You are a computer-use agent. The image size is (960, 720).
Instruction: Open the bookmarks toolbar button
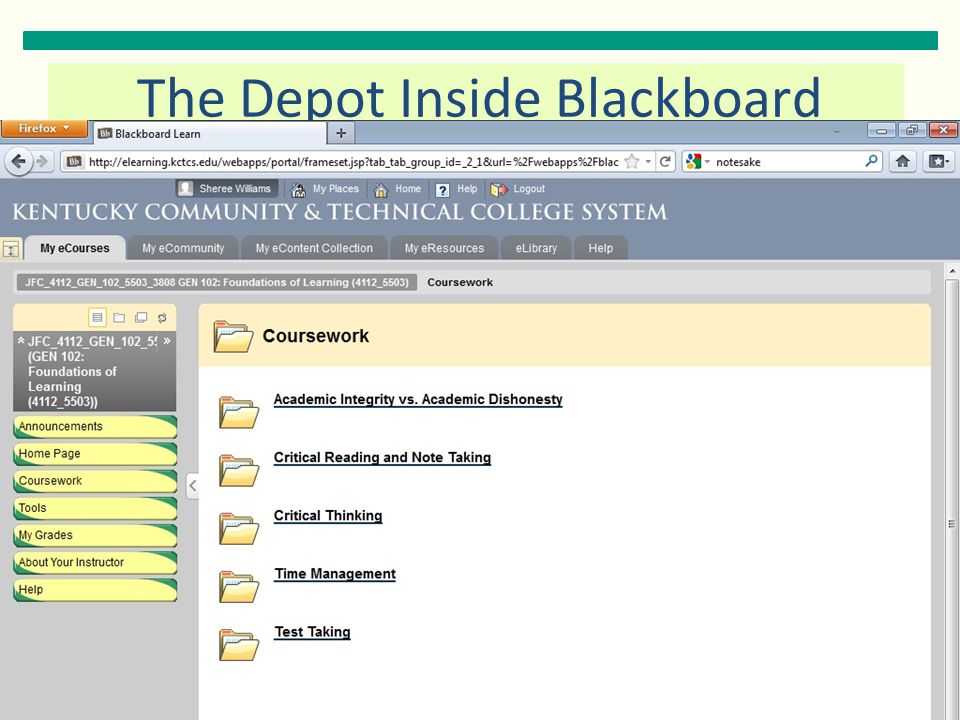[x=937, y=162]
